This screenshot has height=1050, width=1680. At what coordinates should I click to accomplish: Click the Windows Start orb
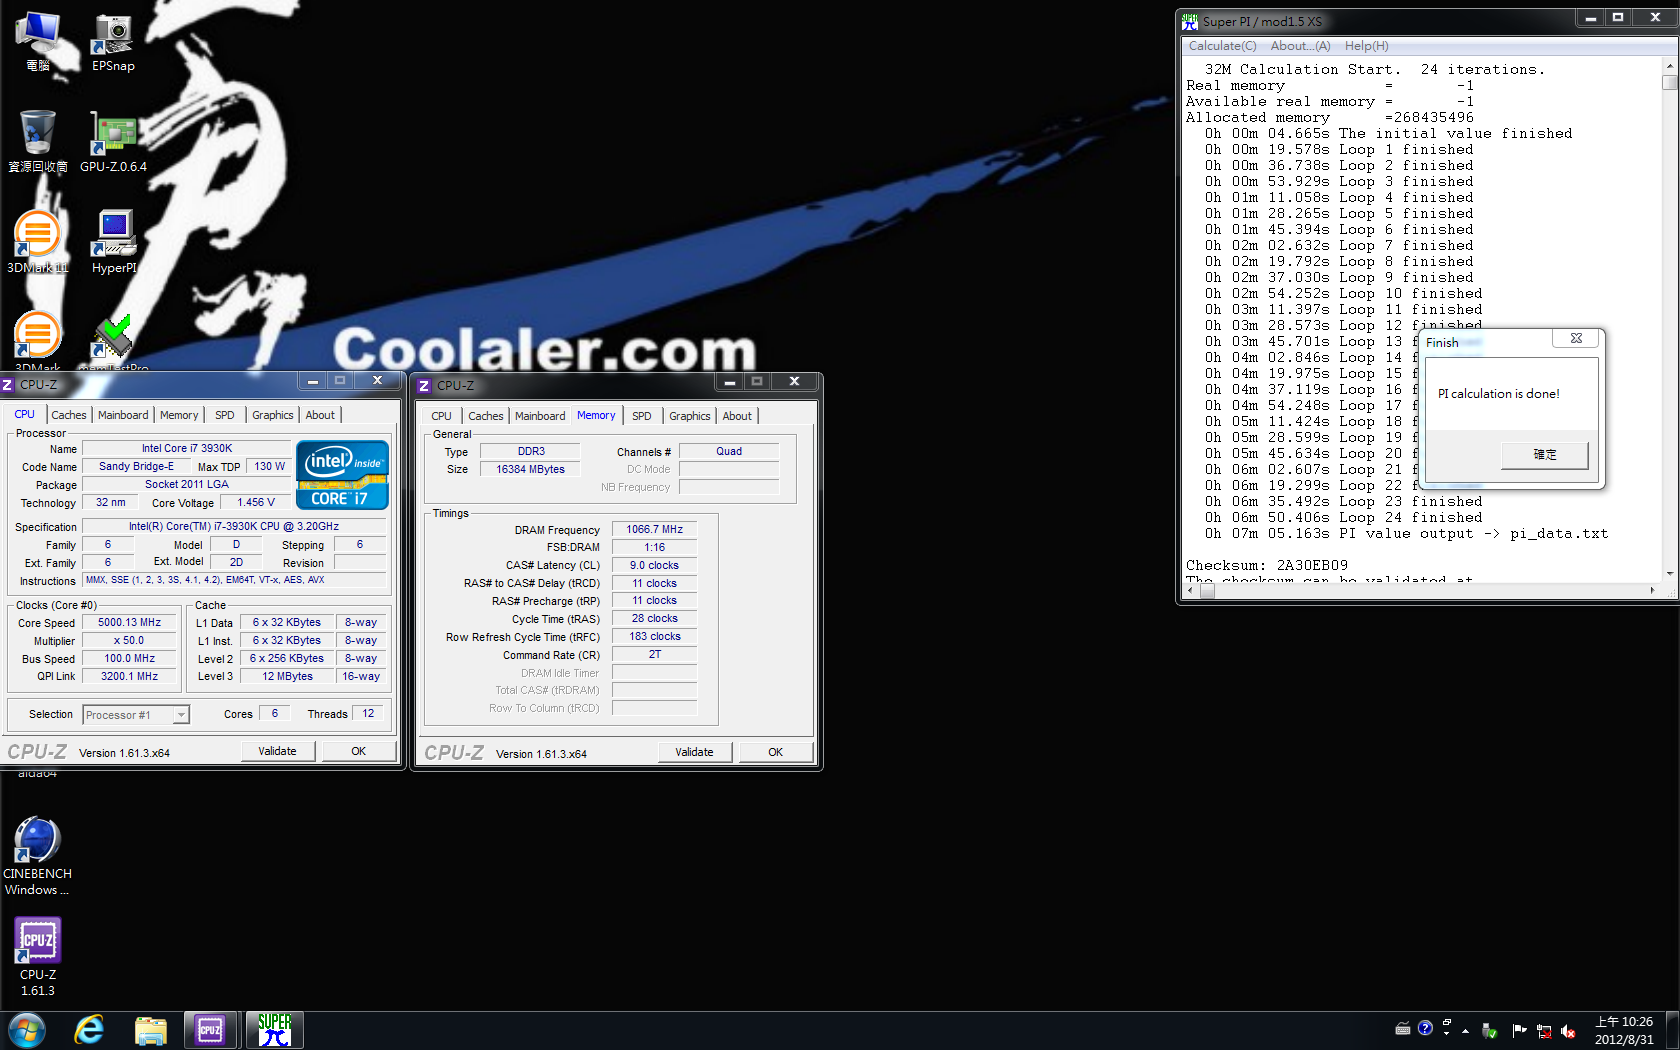tap(27, 1030)
